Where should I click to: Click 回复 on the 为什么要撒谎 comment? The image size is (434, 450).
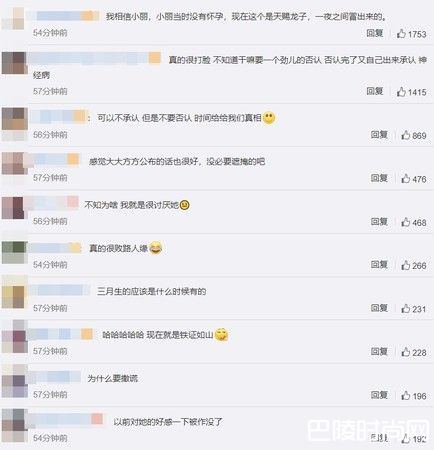379,395
